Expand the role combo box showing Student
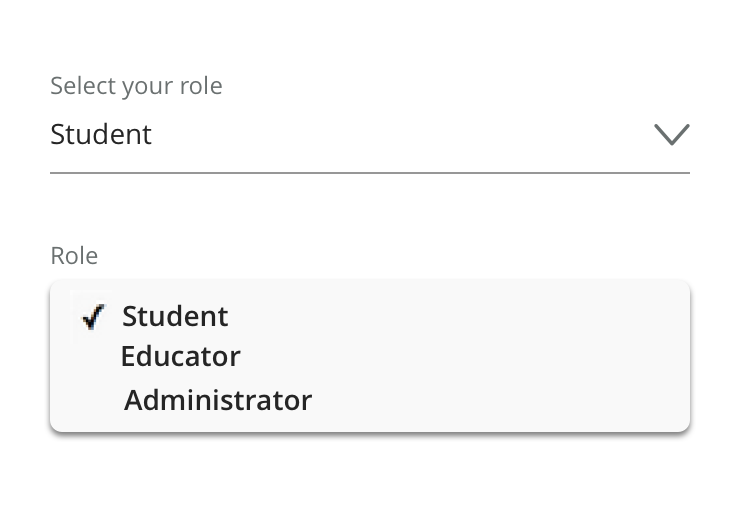The image size is (740, 512). point(369,134)
